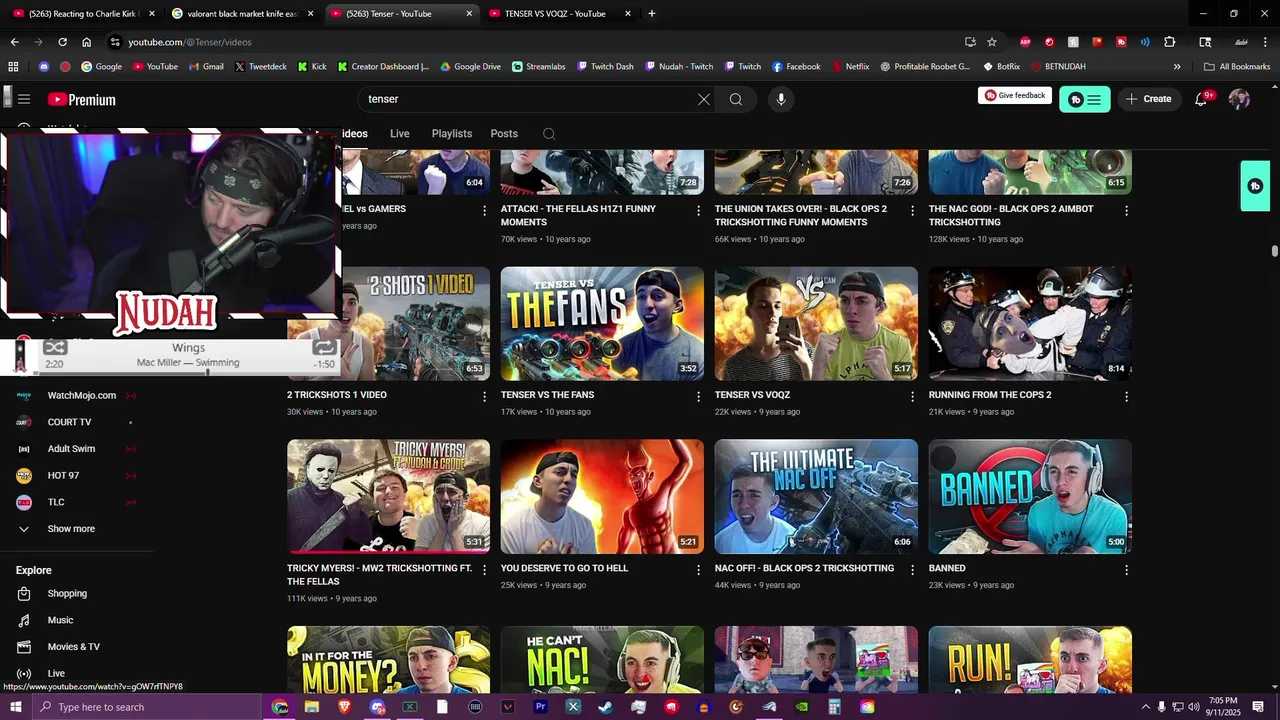
Task: Seek in Wings song progress bar
Action: coord(186,372)
